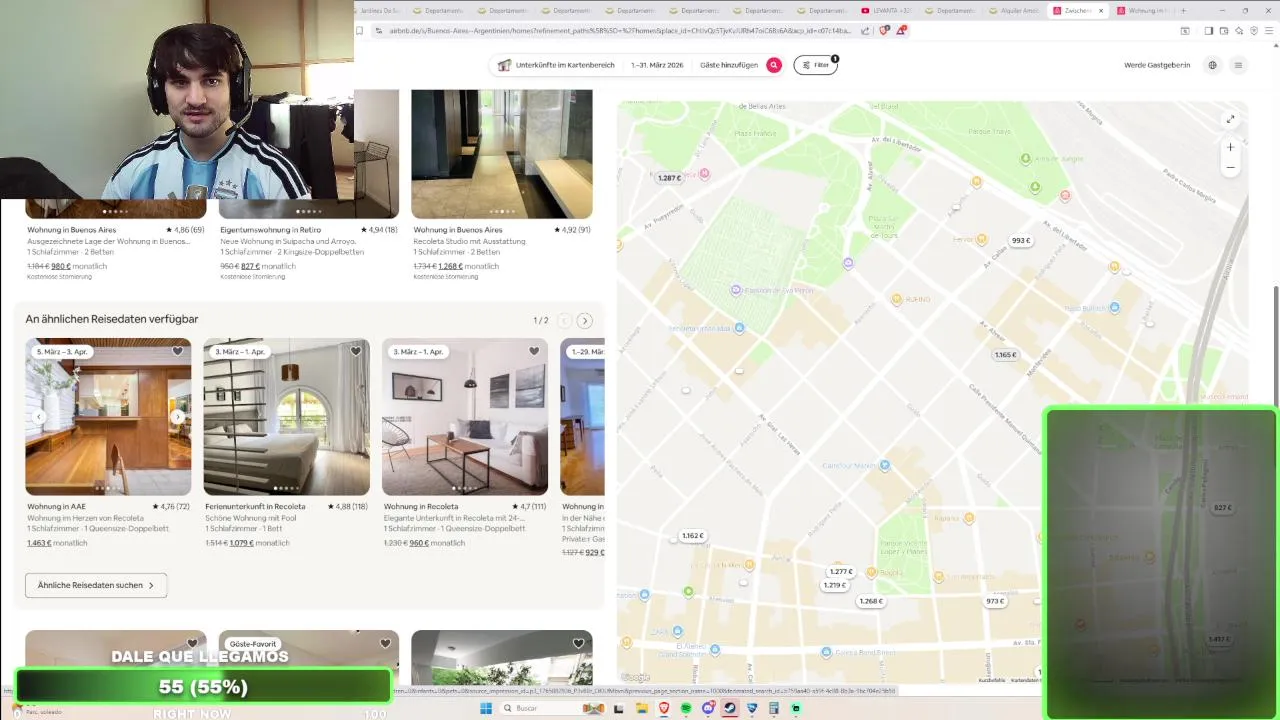1280x720 pixels.
Task: Select the 1.219 € map price marker
Action: pos(834,585)
